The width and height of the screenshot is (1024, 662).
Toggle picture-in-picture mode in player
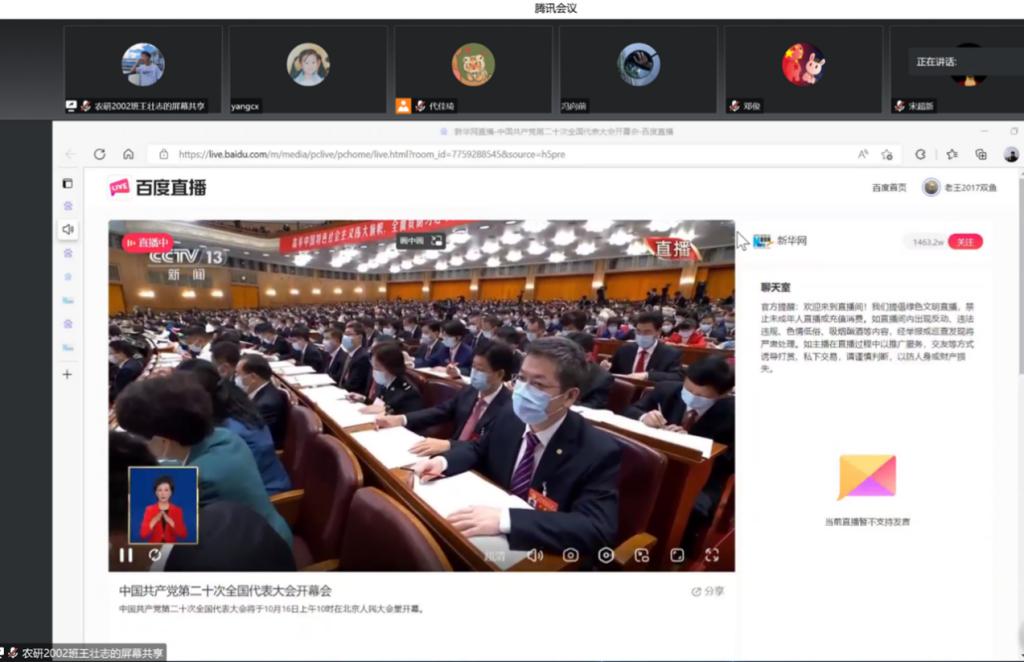click(642, 555)
